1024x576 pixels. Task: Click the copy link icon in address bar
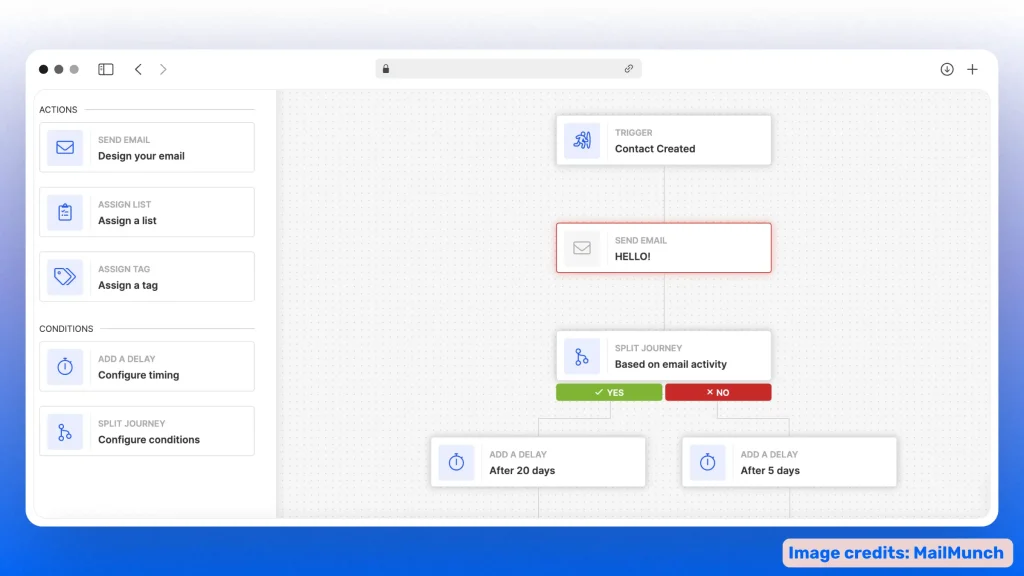pos(629,68)
